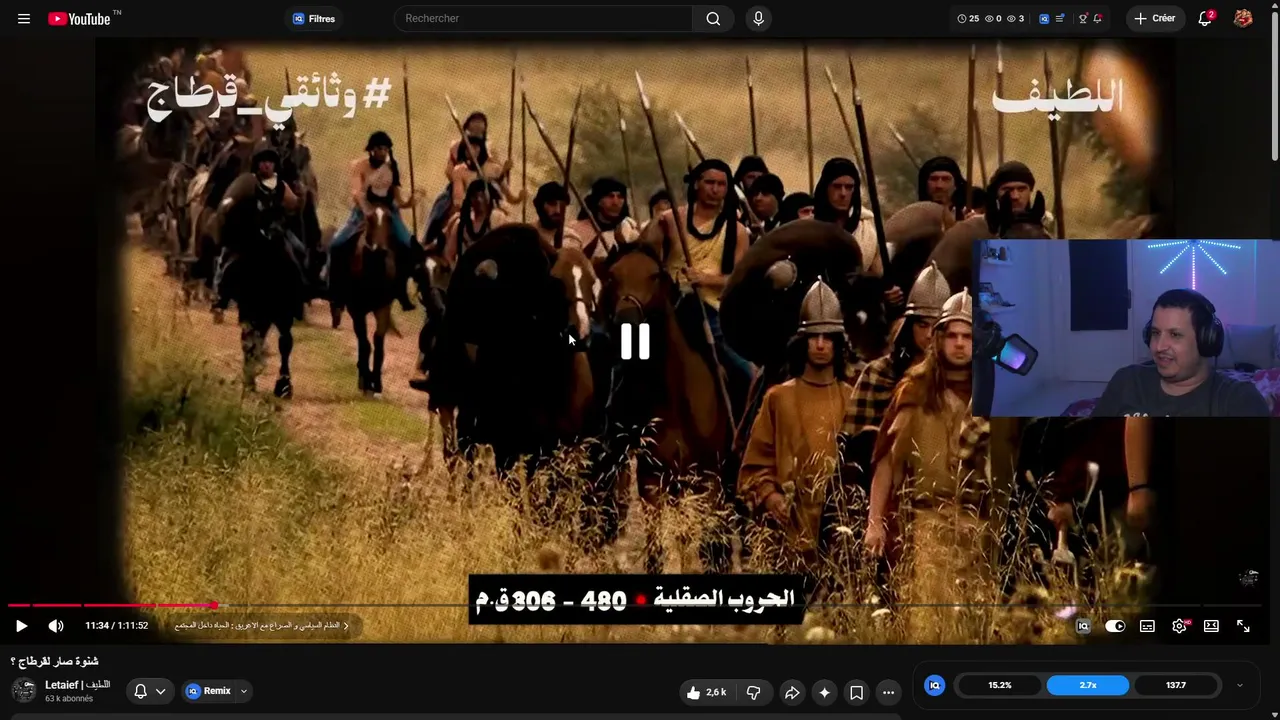Click the video title شنوة صار لقرطاج
1280x720 pixels.
pos(54,661)
